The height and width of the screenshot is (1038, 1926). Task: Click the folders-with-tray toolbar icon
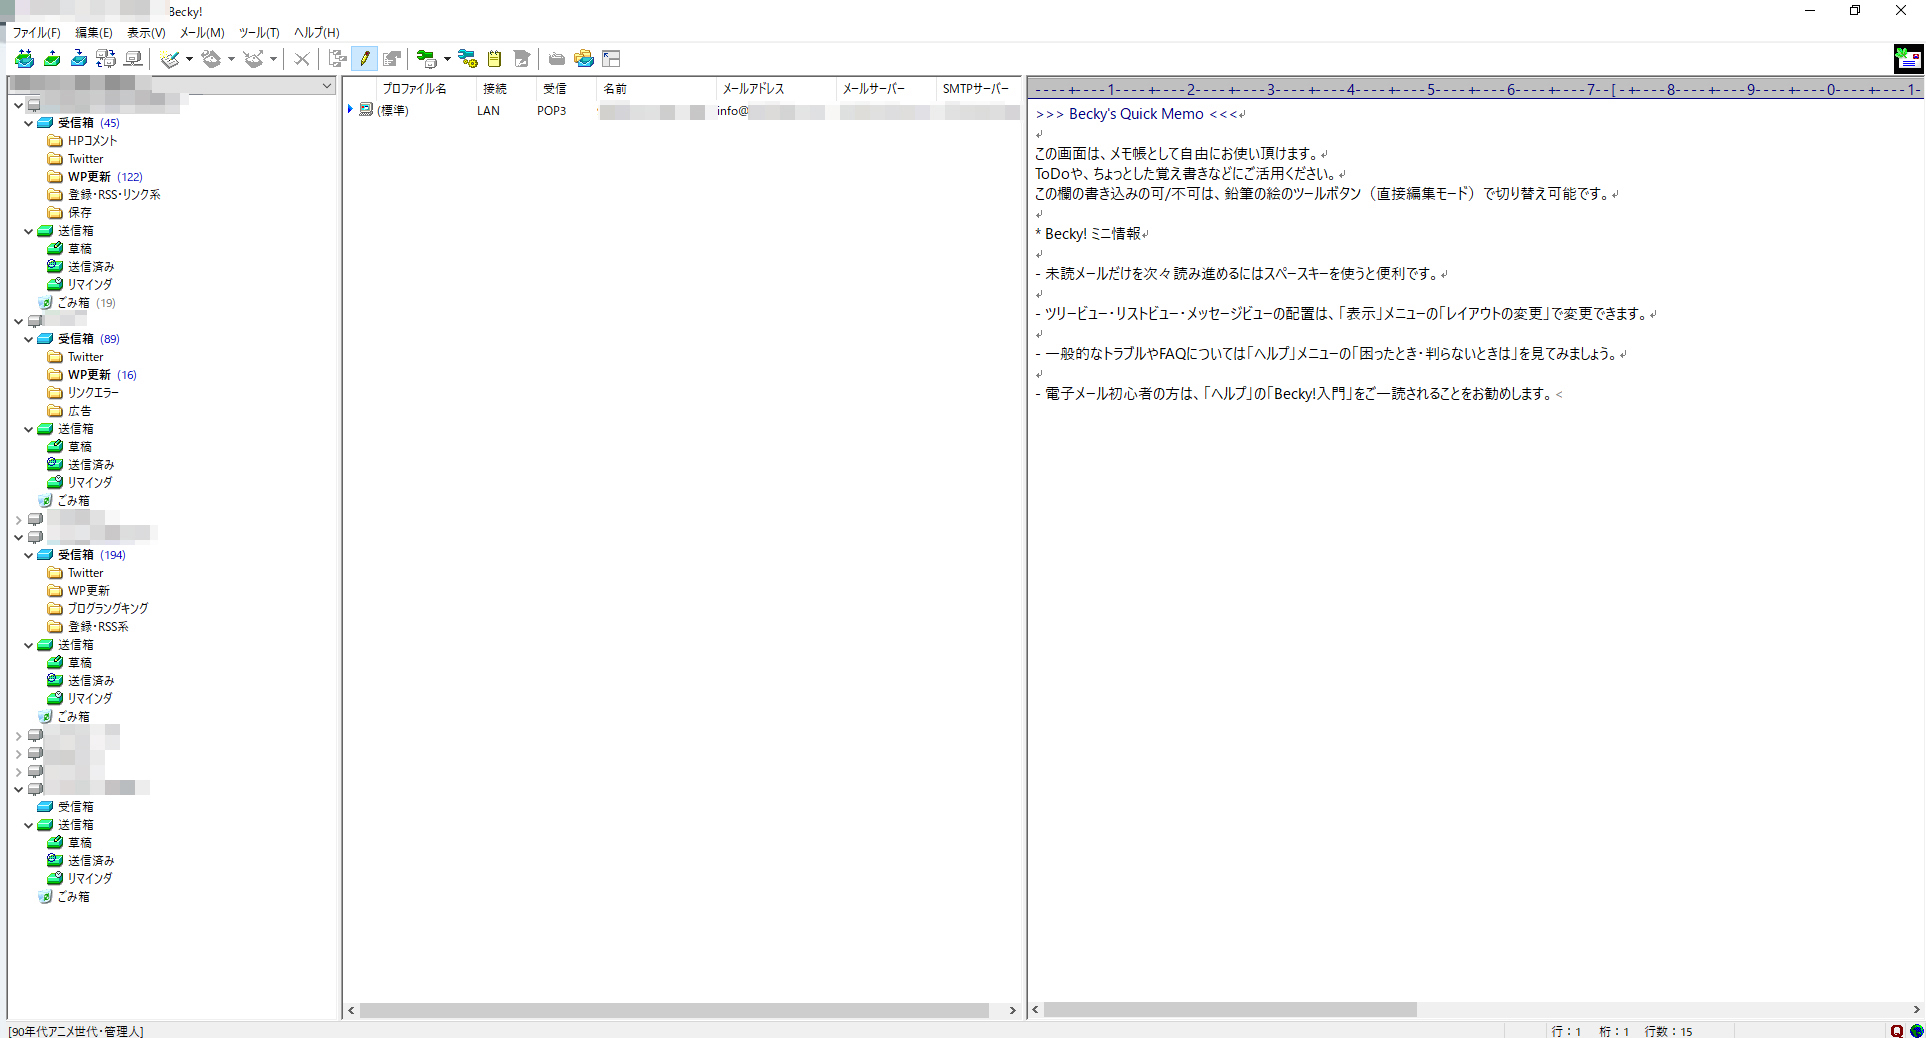pyautogui.click(x=584, y=59)
